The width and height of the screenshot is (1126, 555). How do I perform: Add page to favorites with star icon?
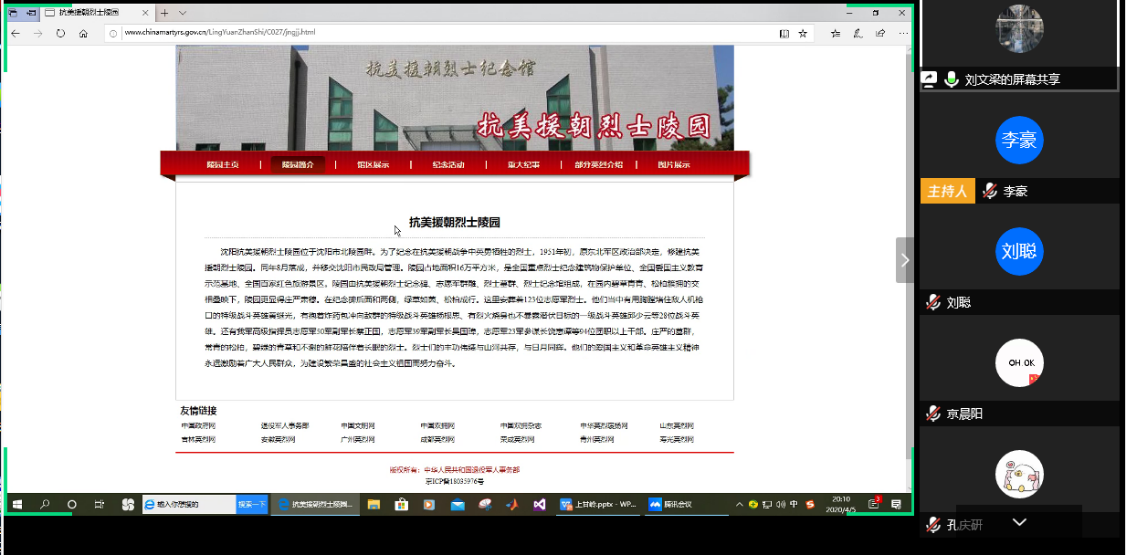click(x=803, y=33)
